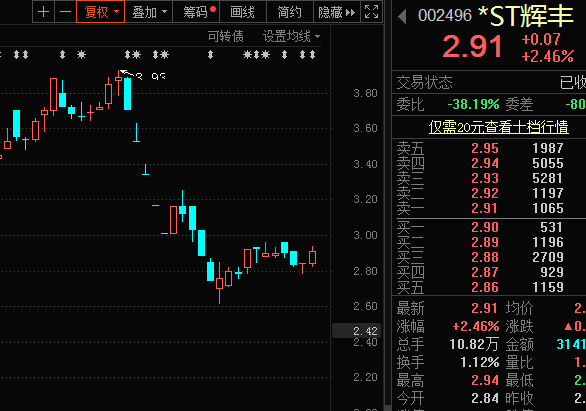Click 卖四 volume 5055
This screenshot has height=411, width=586.
[548, 163]
